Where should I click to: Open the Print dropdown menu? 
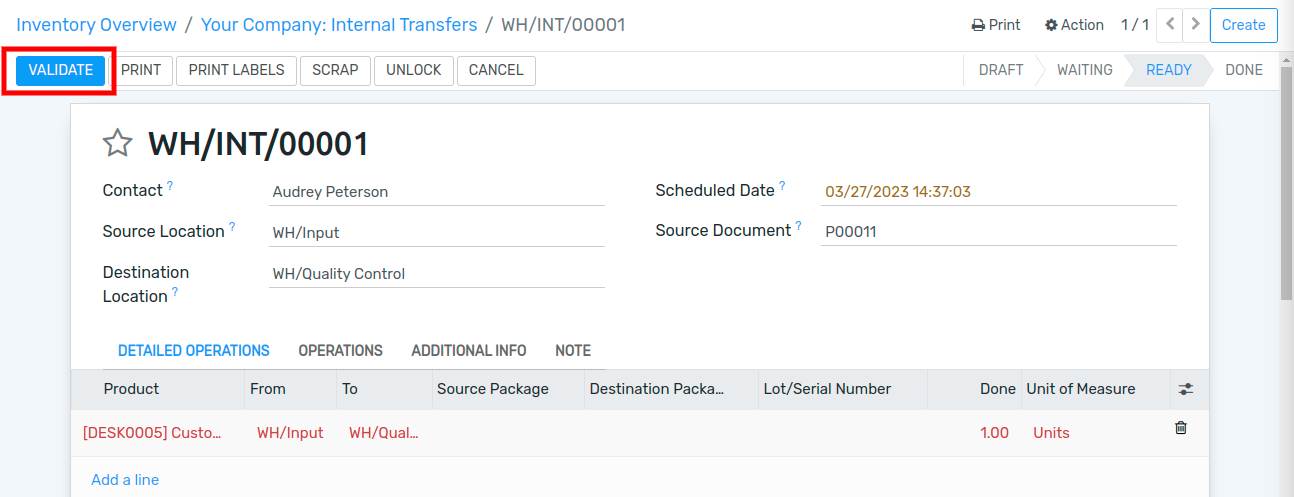(x=996, y=25)
